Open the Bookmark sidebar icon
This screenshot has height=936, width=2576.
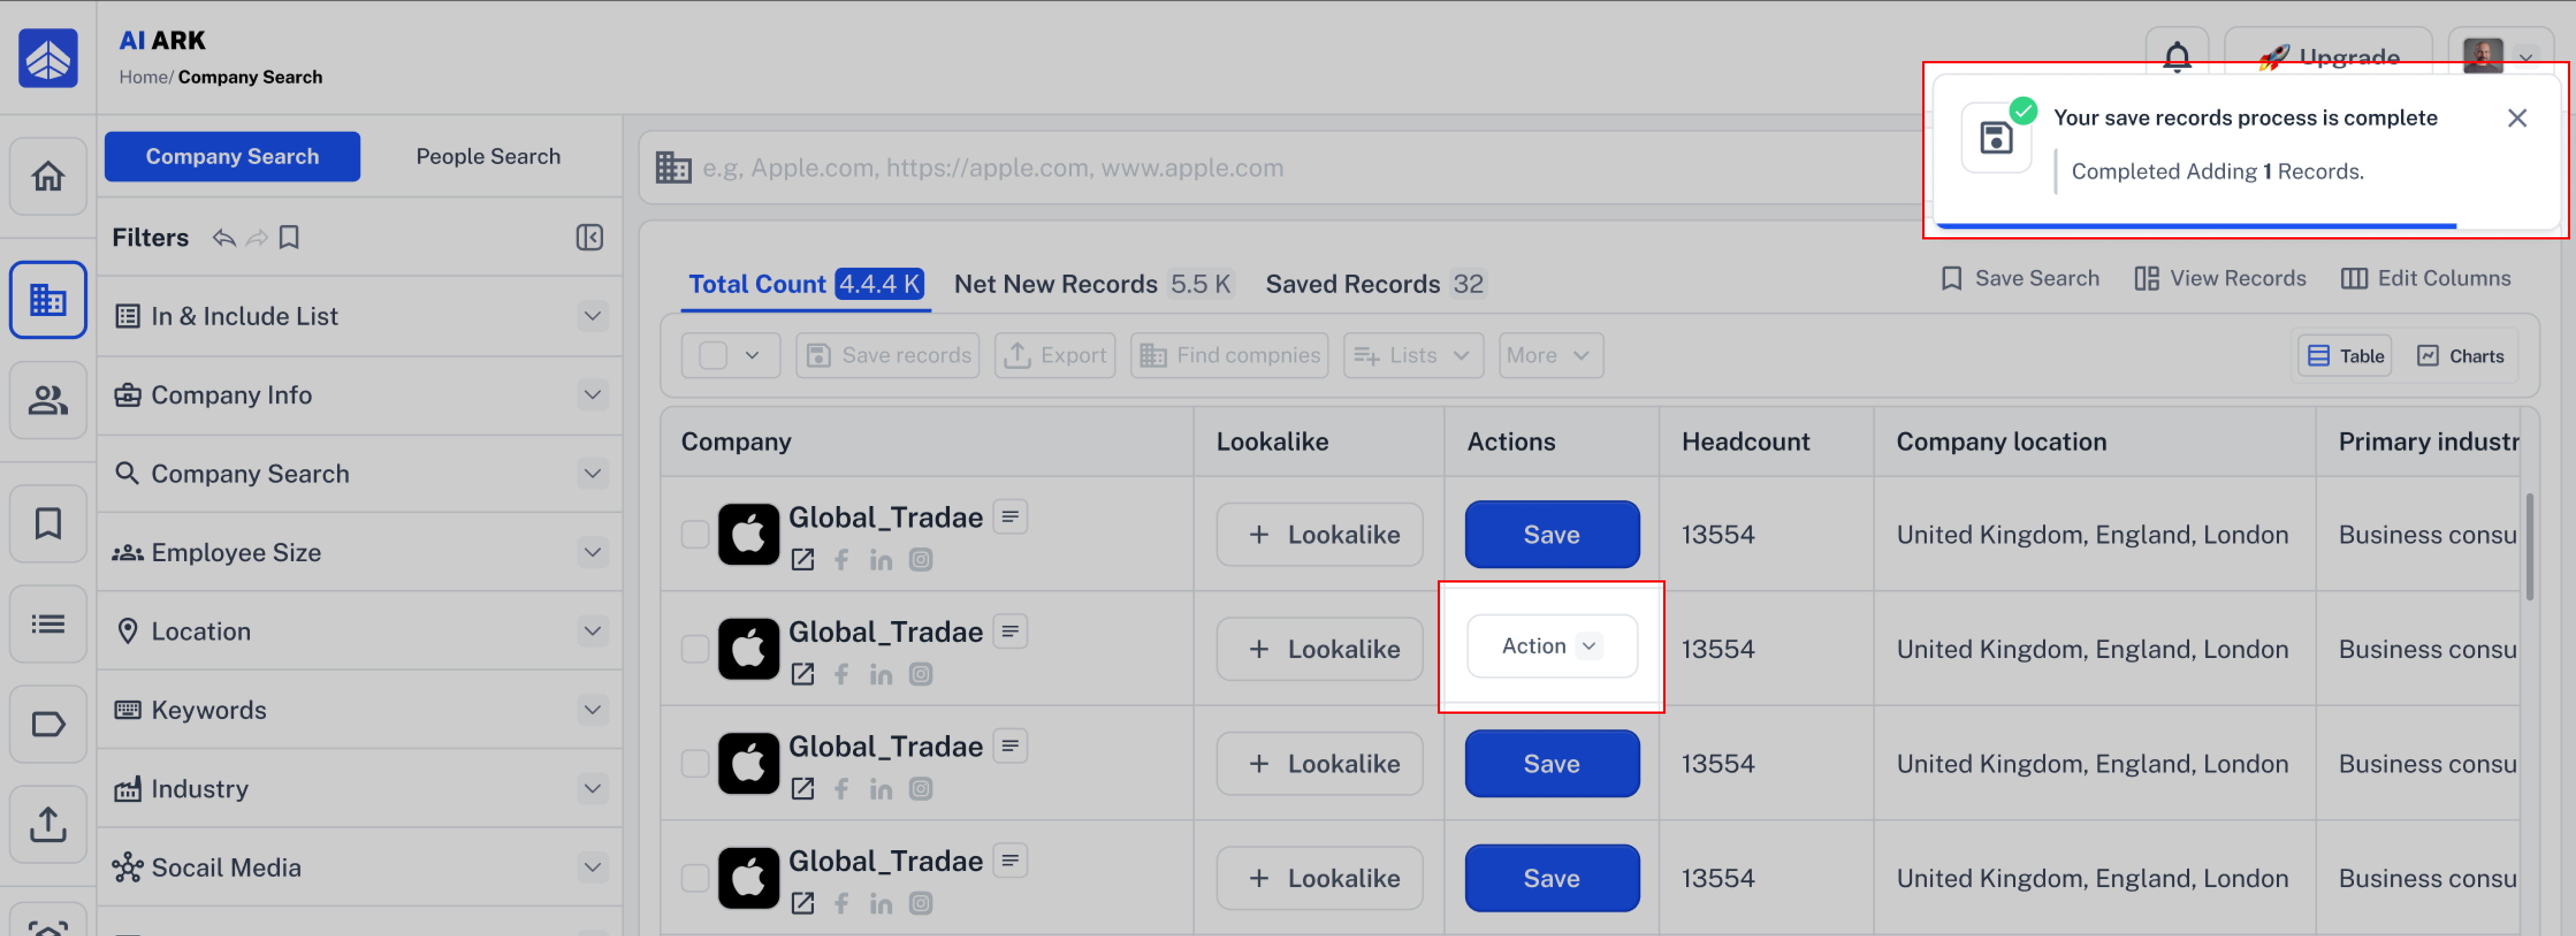pos(48,523)
